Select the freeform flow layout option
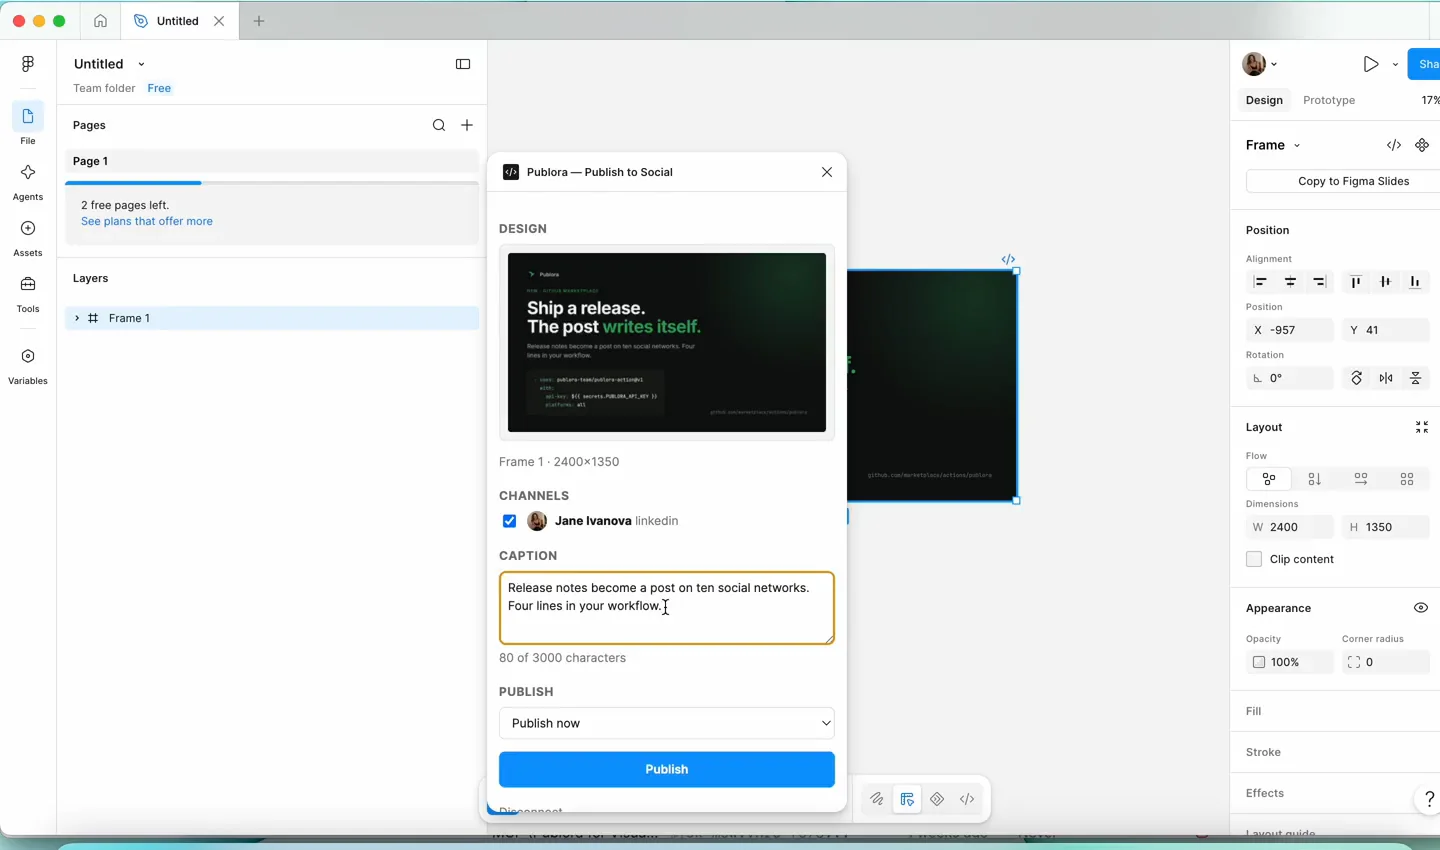Screen dimensions: 1440x850 (1269, 479)
